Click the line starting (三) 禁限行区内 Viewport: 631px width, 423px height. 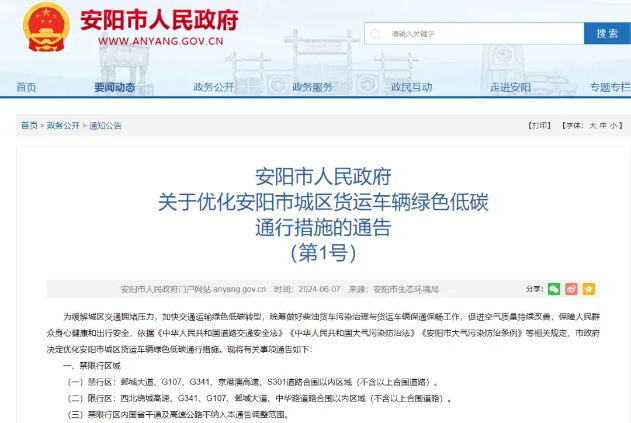178,415
